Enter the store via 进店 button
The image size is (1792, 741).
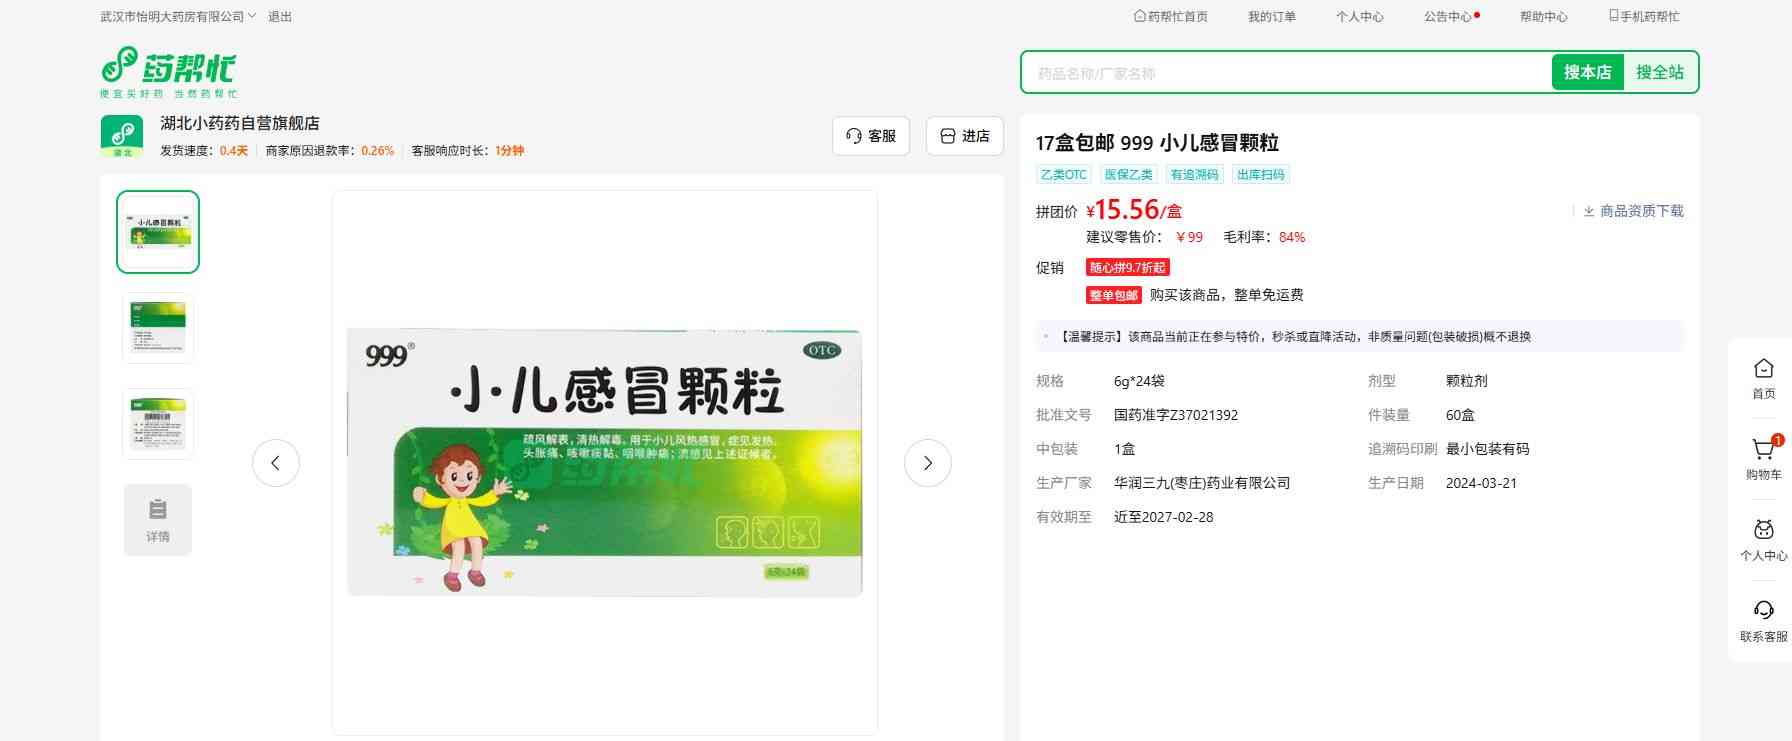click(x=964, y=136)
